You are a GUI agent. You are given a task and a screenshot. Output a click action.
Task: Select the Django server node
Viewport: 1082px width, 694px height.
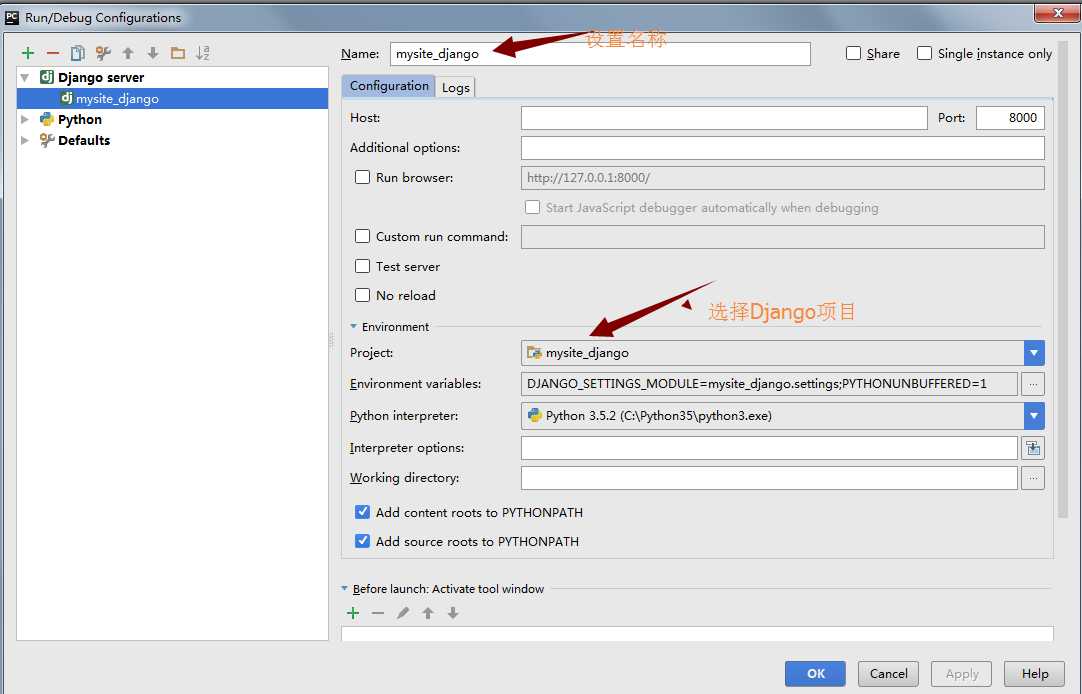click(x=101, y=77)
